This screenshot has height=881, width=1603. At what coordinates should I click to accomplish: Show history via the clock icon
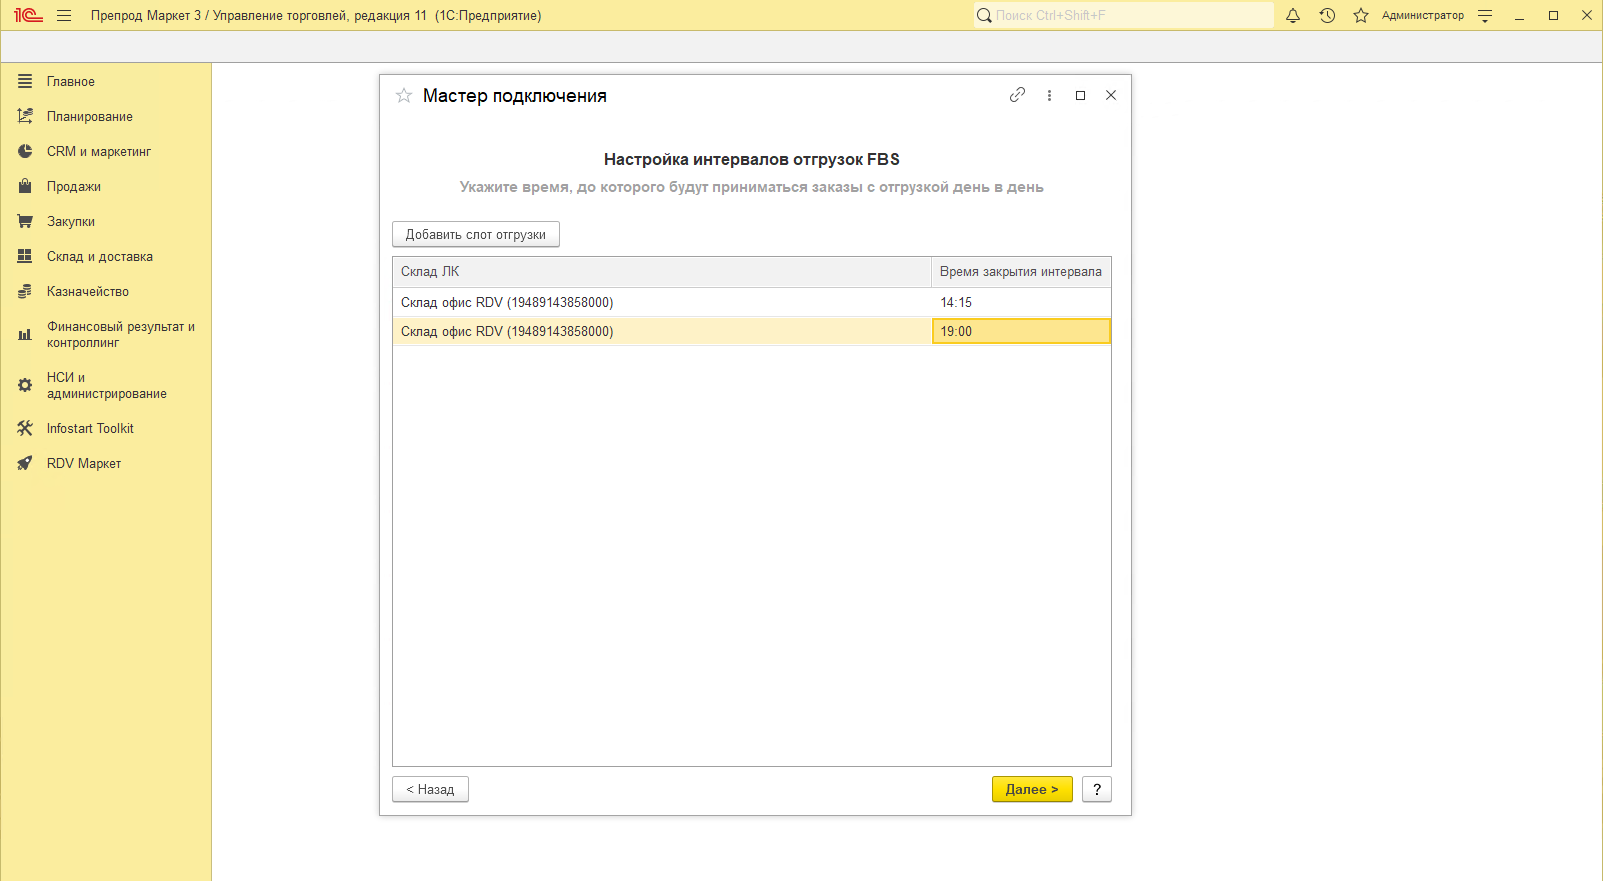pyautogui.click(x=1327, y=16)
